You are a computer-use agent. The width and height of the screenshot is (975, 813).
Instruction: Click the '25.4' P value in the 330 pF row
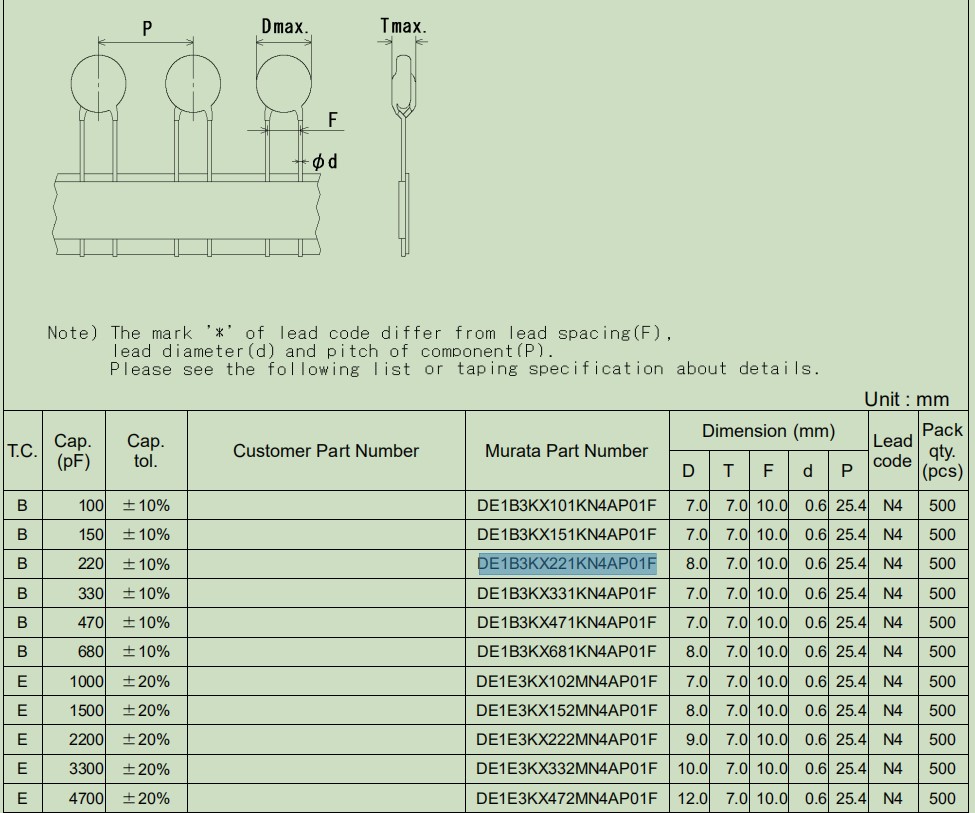(851, 593)
